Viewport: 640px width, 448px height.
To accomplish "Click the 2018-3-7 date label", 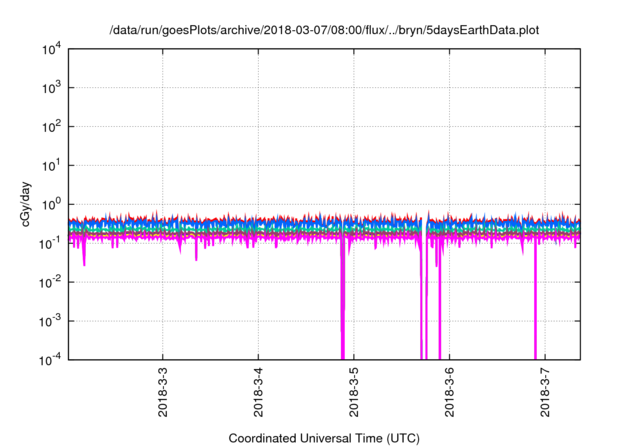I will click(x=545, y=392).
